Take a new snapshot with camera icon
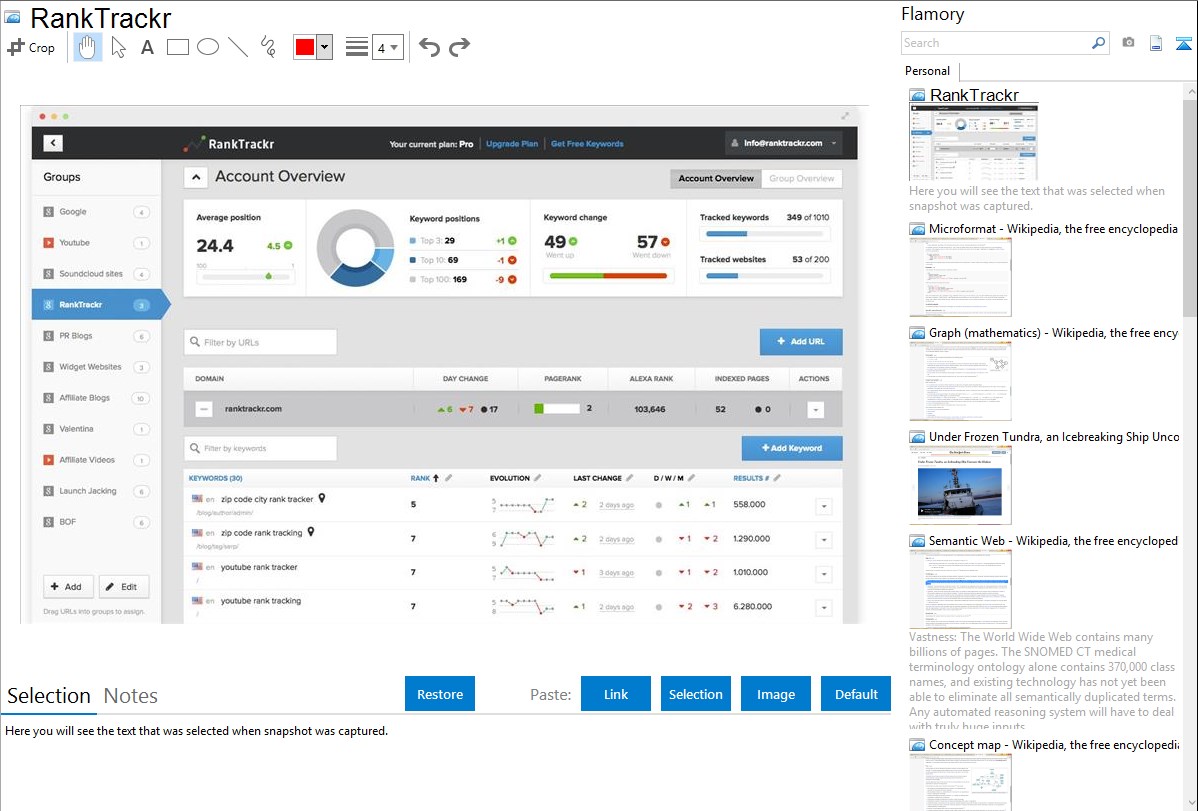 pos(1128,43)
